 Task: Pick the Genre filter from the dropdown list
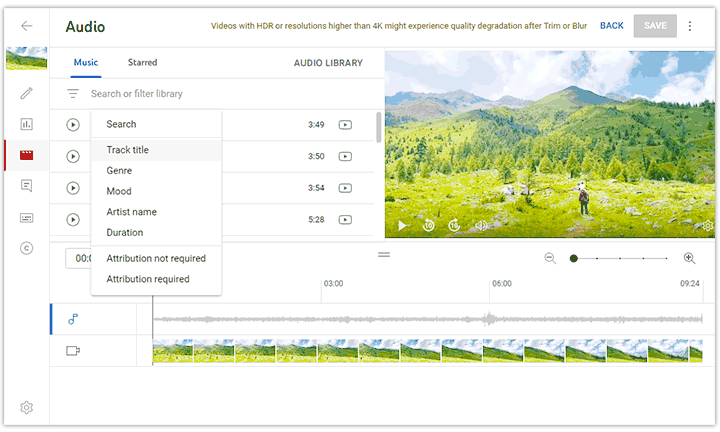click(x=119, y=171)
